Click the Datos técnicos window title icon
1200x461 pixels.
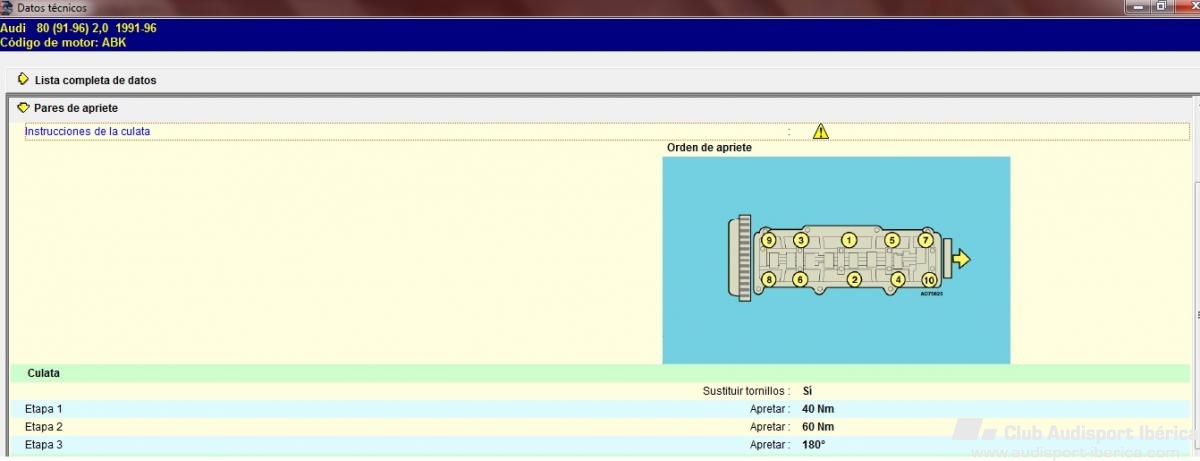pos(7,7)
